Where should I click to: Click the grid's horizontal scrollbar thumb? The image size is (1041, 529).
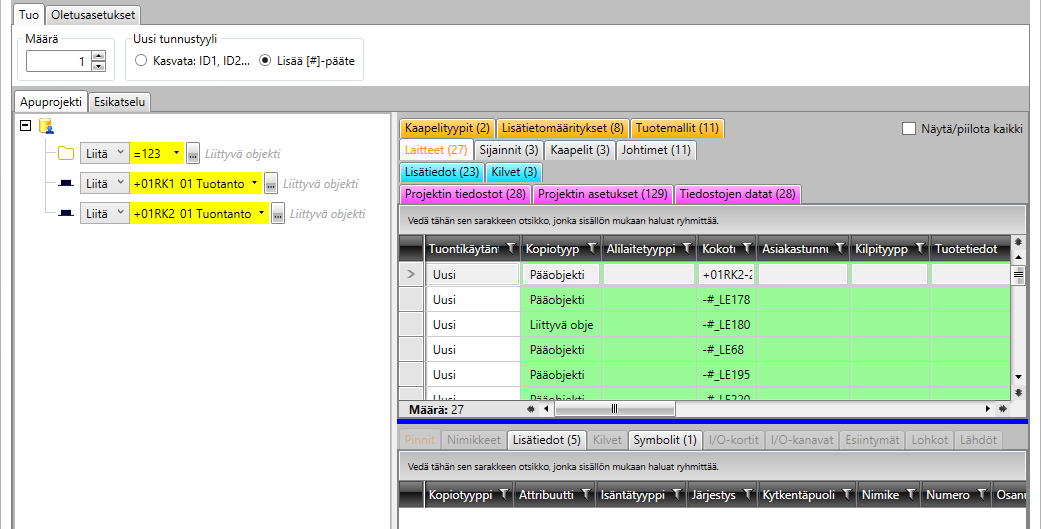pyautogui.click(x=614, y=409)
